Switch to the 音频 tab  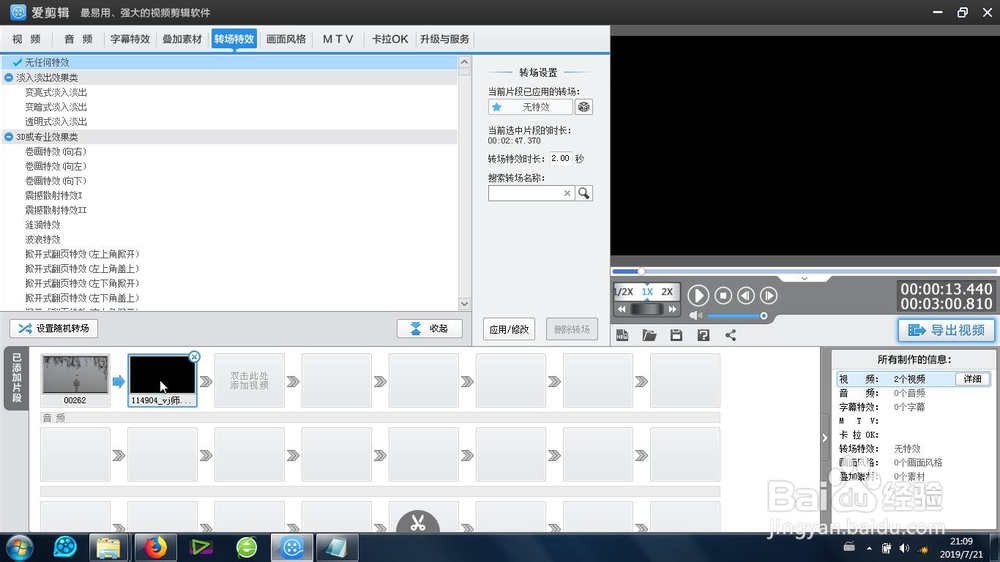coord(78,39)
